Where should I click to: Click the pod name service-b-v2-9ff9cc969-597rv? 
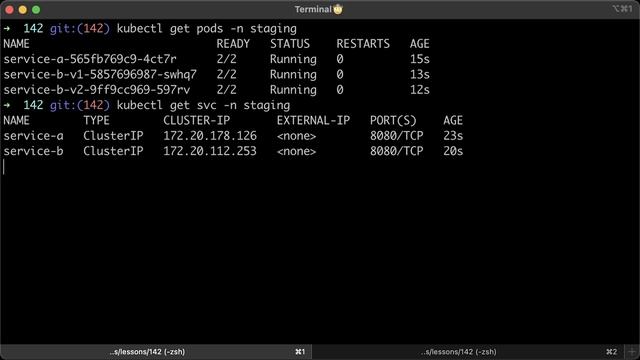click(97, 90)
